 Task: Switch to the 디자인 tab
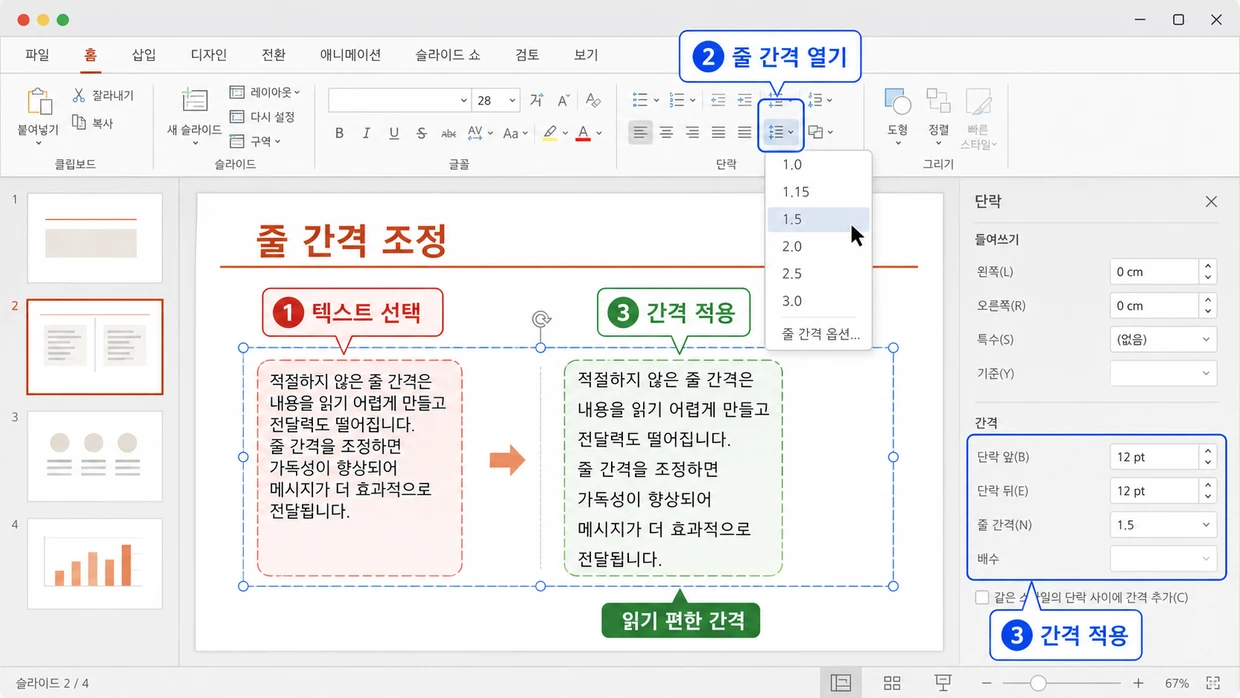click(208, 56)
